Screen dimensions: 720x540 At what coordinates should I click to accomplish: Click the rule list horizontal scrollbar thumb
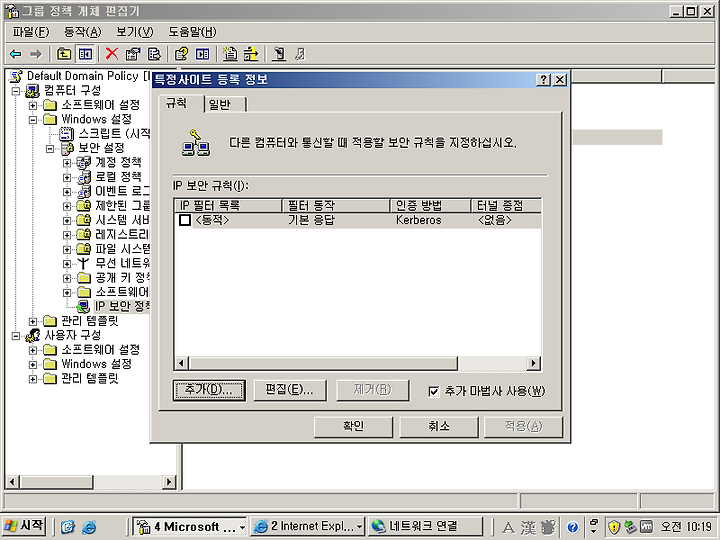click(322, 364)
